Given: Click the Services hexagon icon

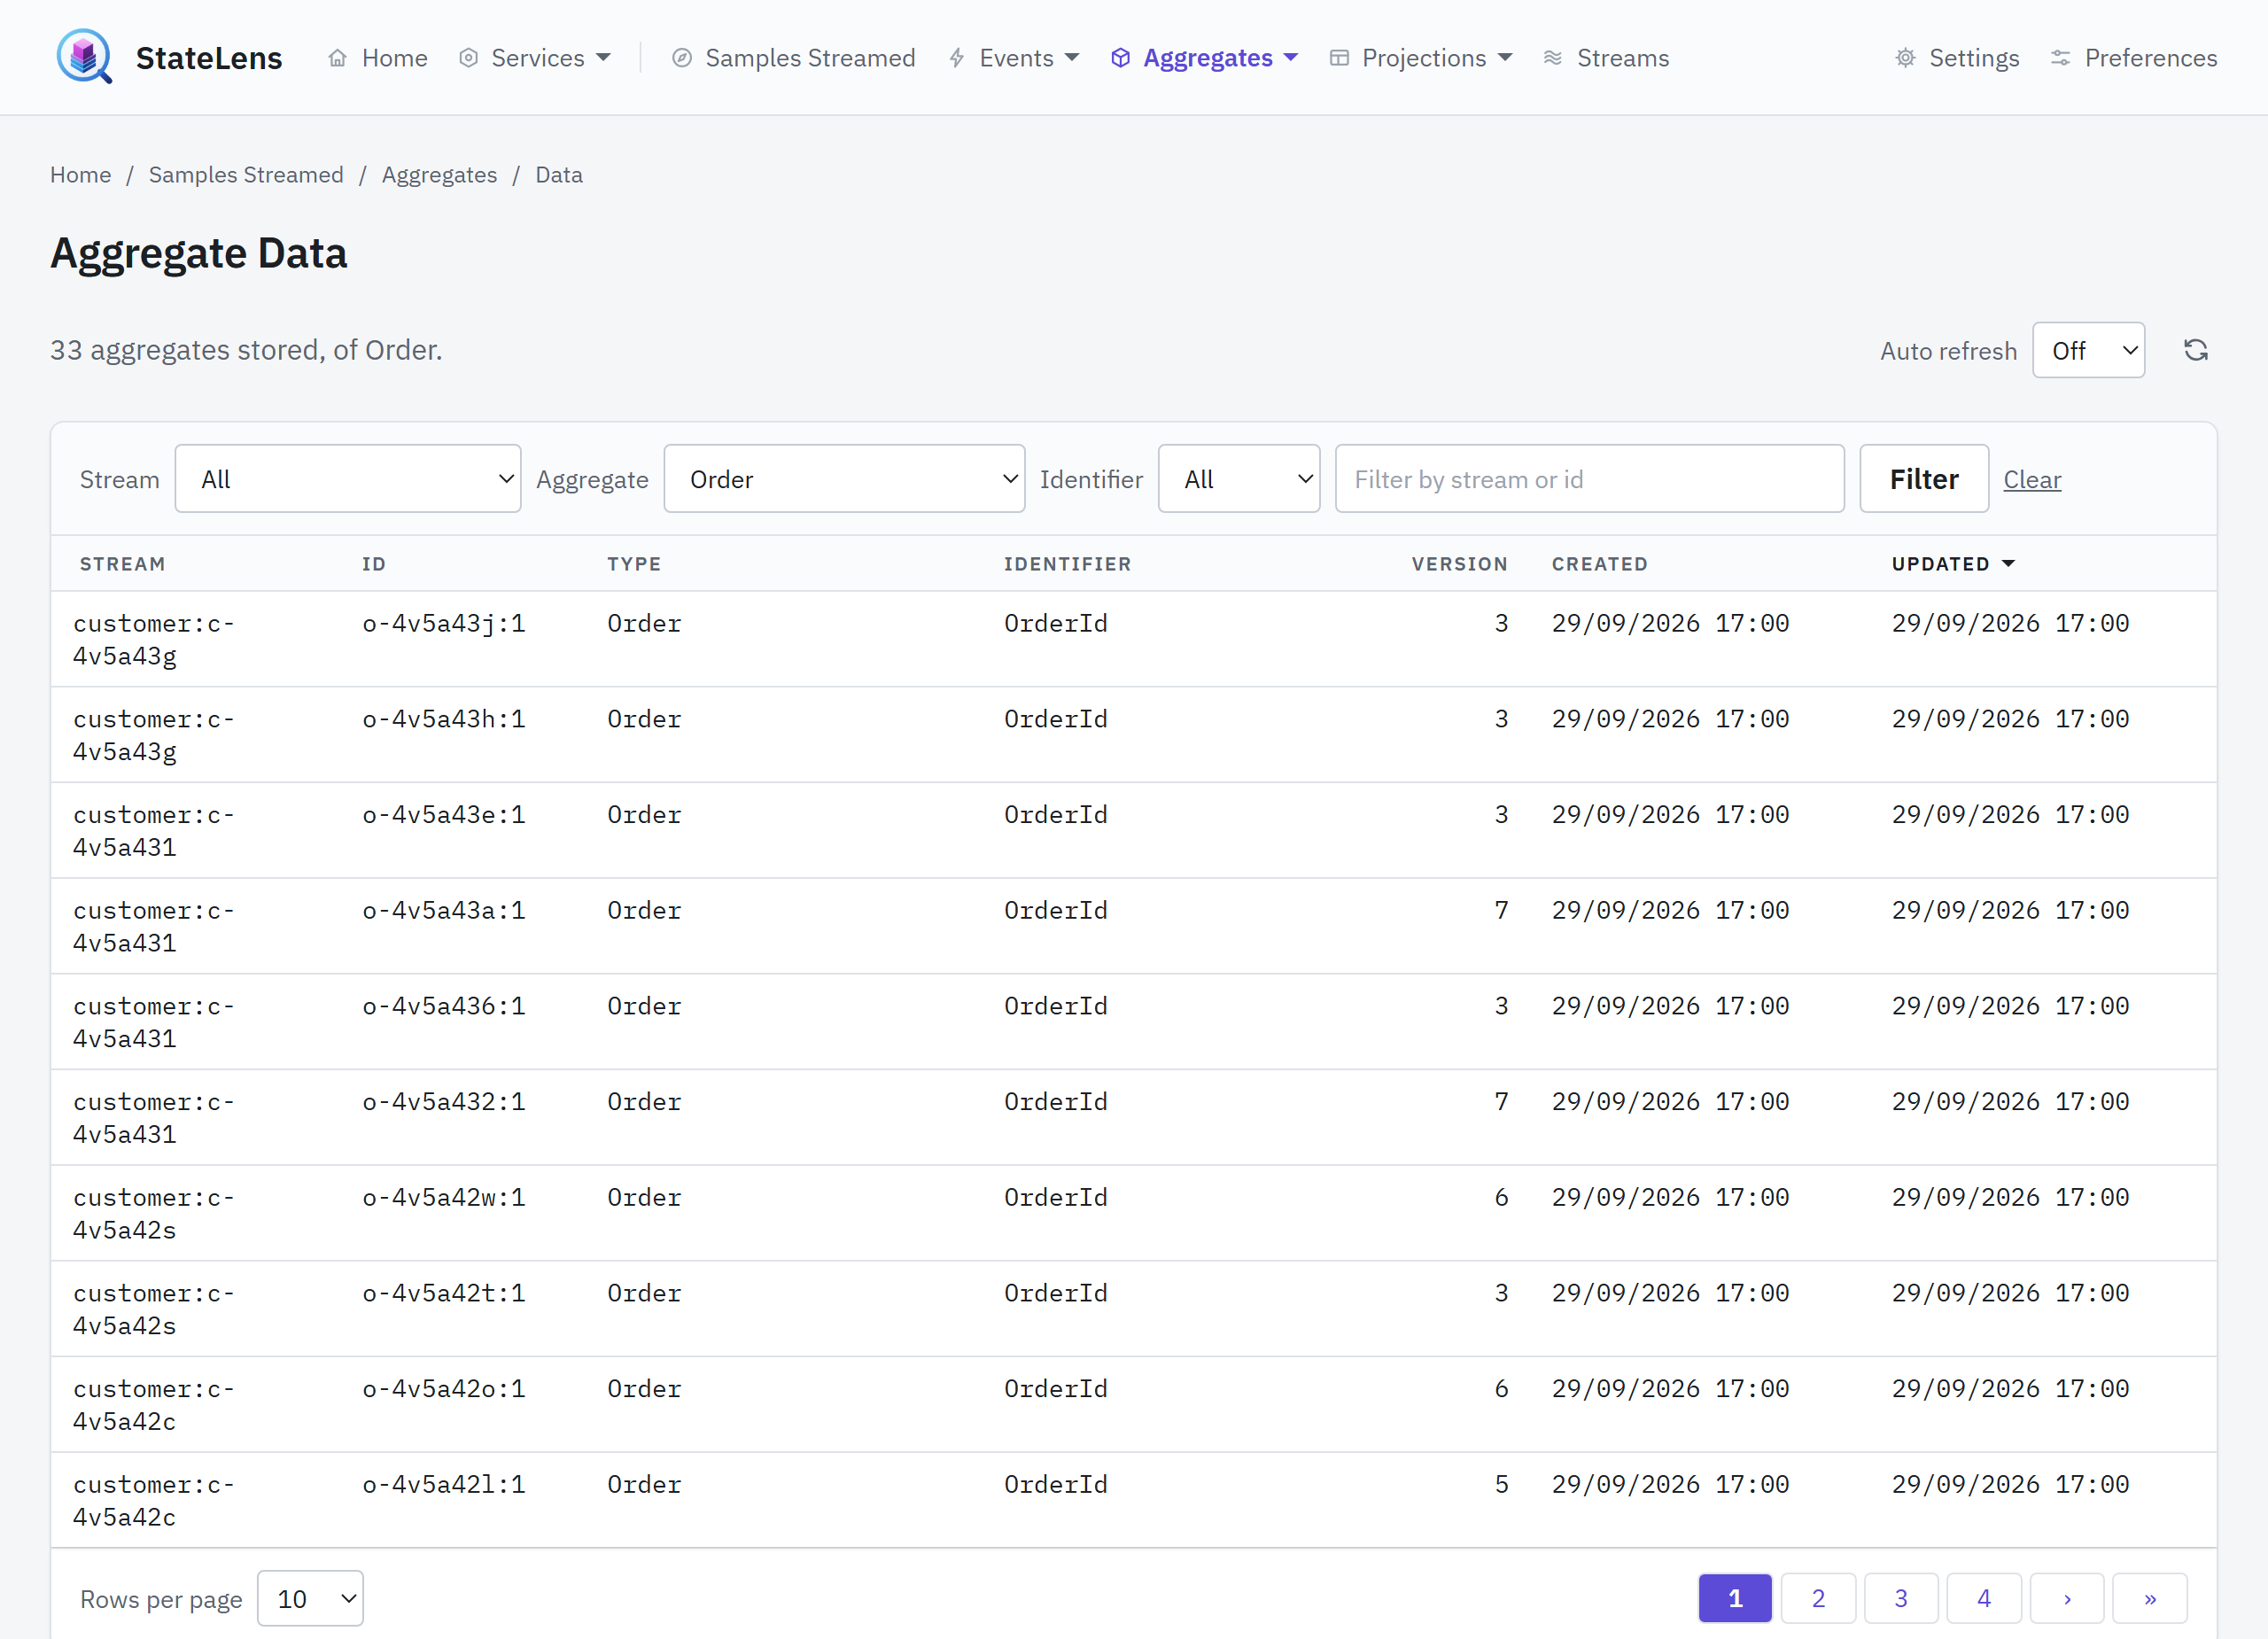Looking at the screenshot, I should [x=468, y=58].
